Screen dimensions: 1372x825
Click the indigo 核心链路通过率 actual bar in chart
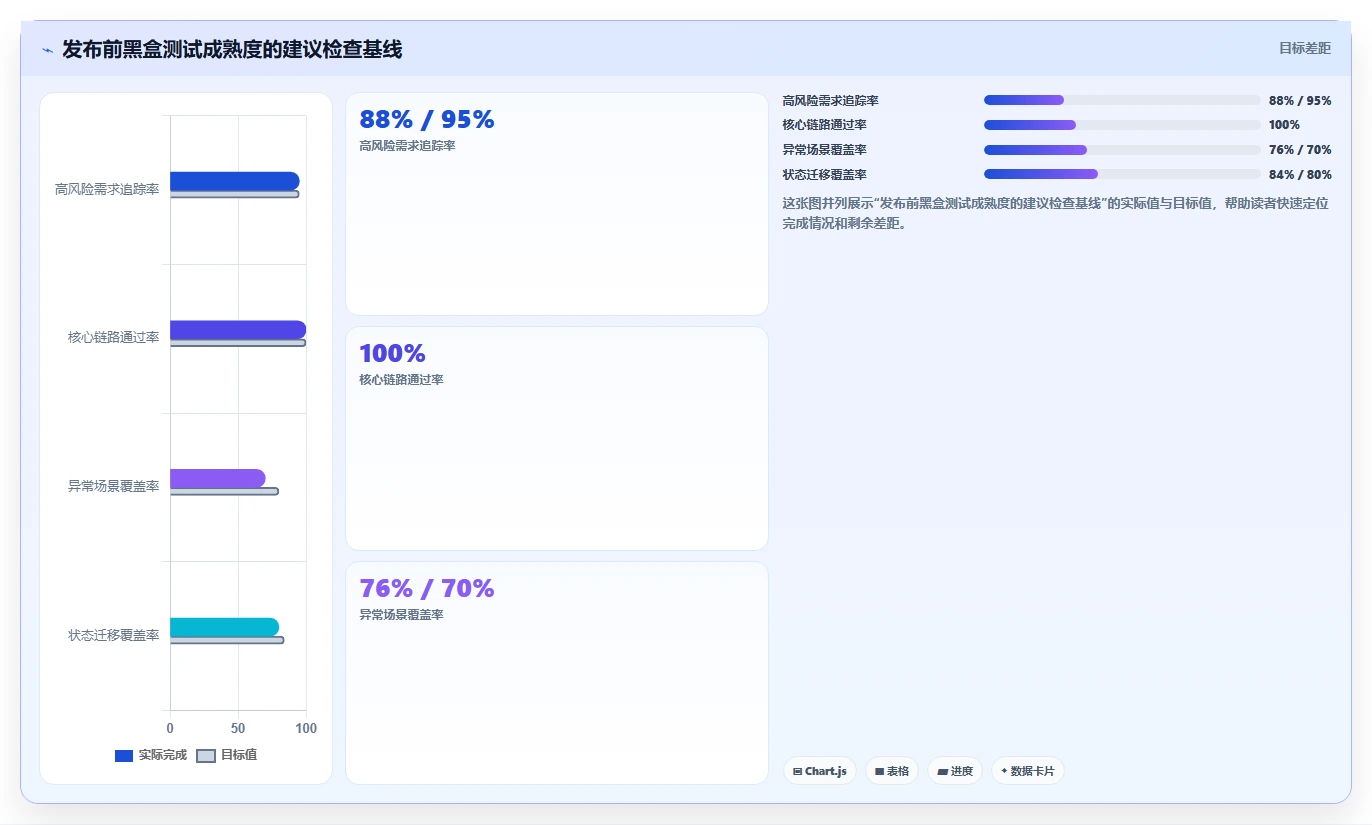(238, 330)
